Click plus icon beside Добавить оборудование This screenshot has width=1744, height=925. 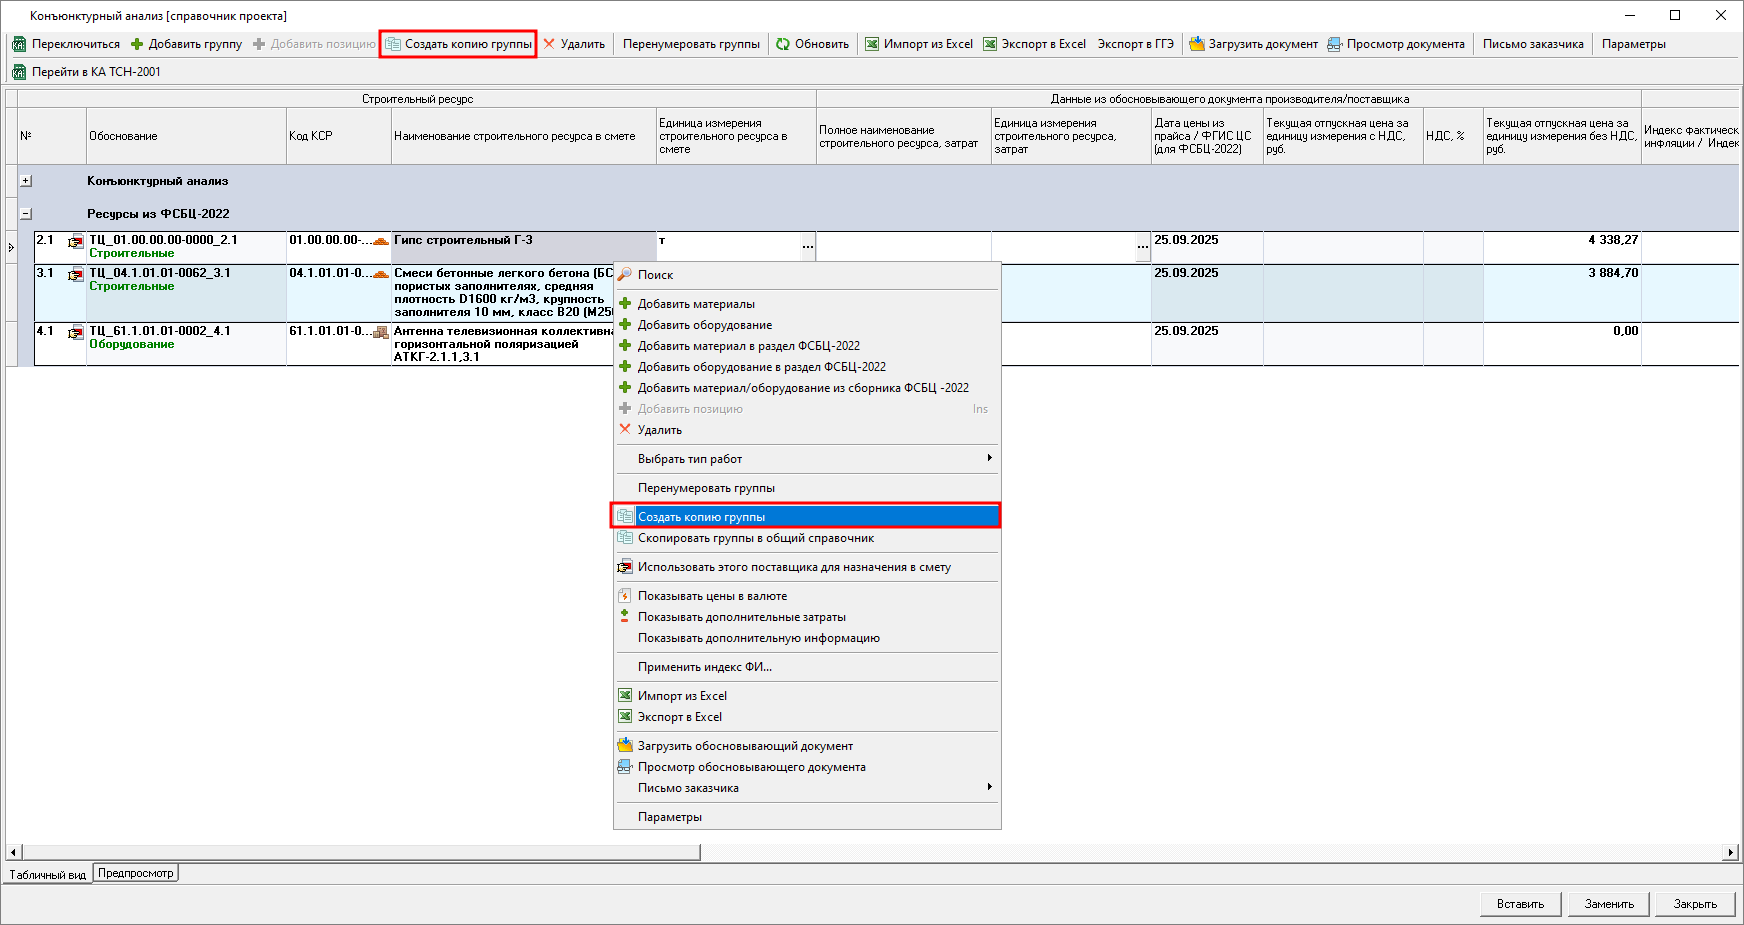coord(625,324)
